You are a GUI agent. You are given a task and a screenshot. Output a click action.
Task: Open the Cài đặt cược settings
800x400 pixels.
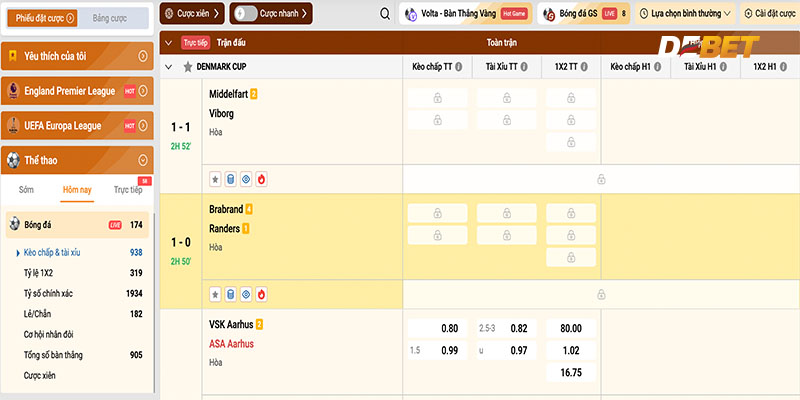[766, 14]
